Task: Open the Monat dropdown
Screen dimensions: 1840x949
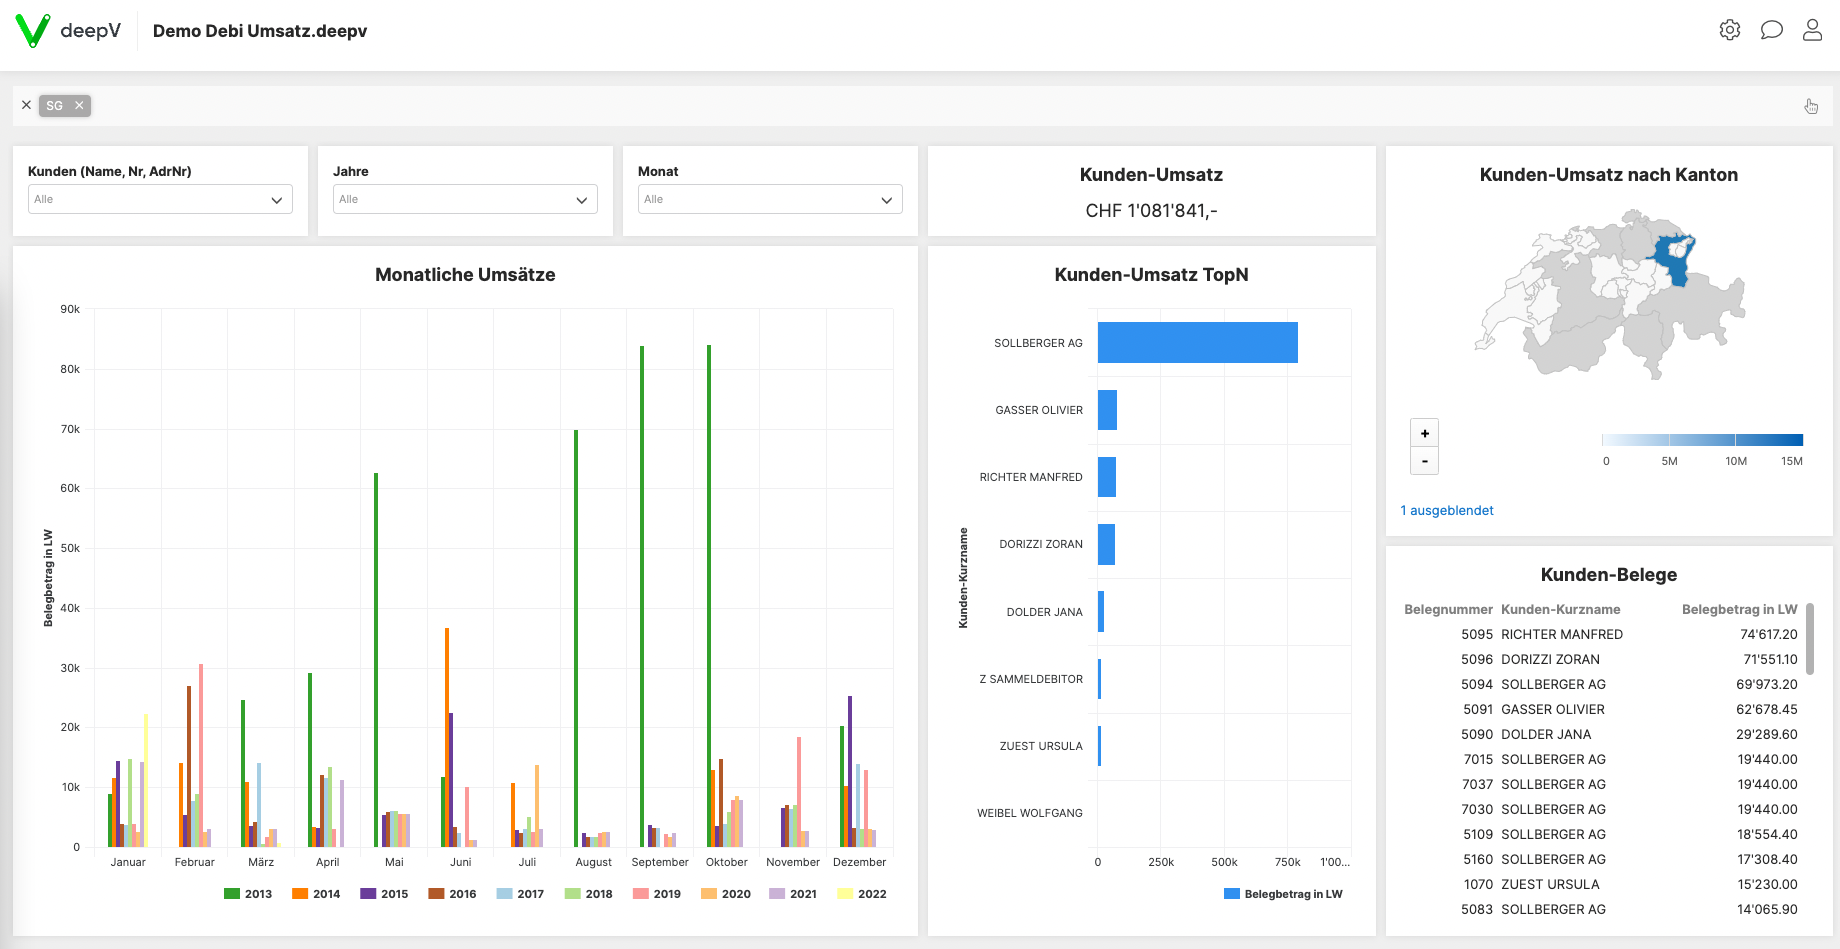Action: pyautogui.click(x=769, y=199)
